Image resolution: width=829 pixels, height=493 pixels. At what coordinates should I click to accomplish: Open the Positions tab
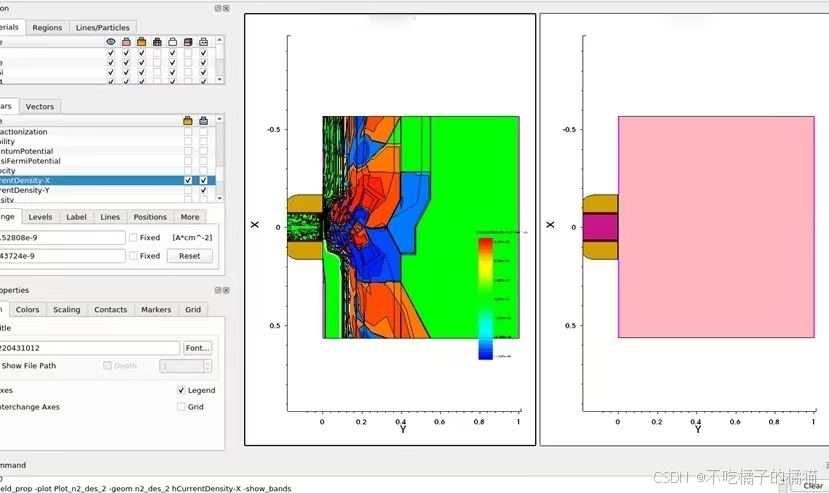(150, 217)
